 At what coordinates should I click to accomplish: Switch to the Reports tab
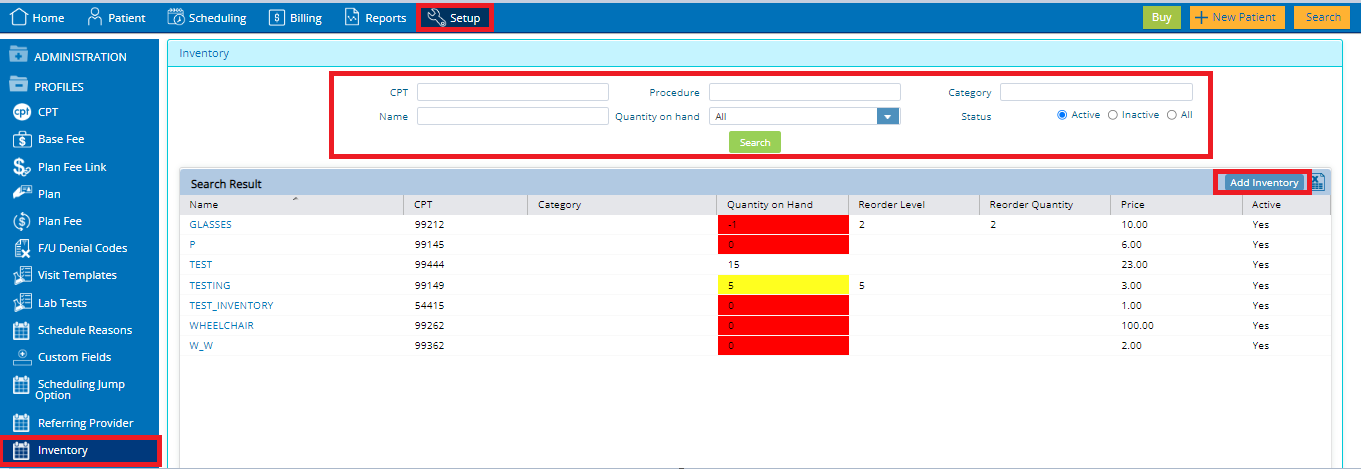click(375, 18)
